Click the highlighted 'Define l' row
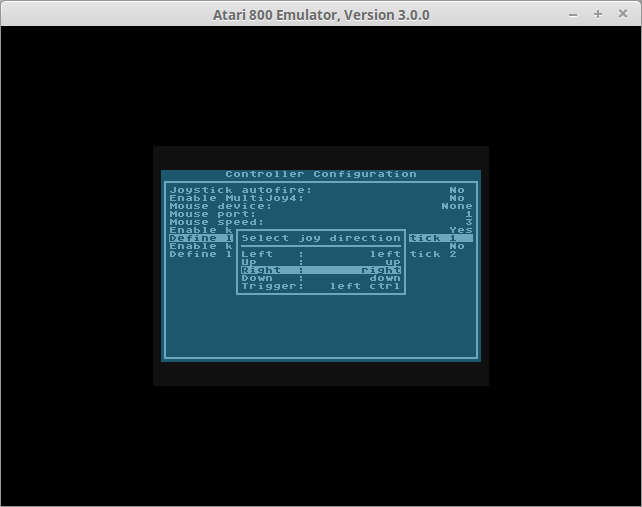Screen dimensions: 642x507 [201, 238]
